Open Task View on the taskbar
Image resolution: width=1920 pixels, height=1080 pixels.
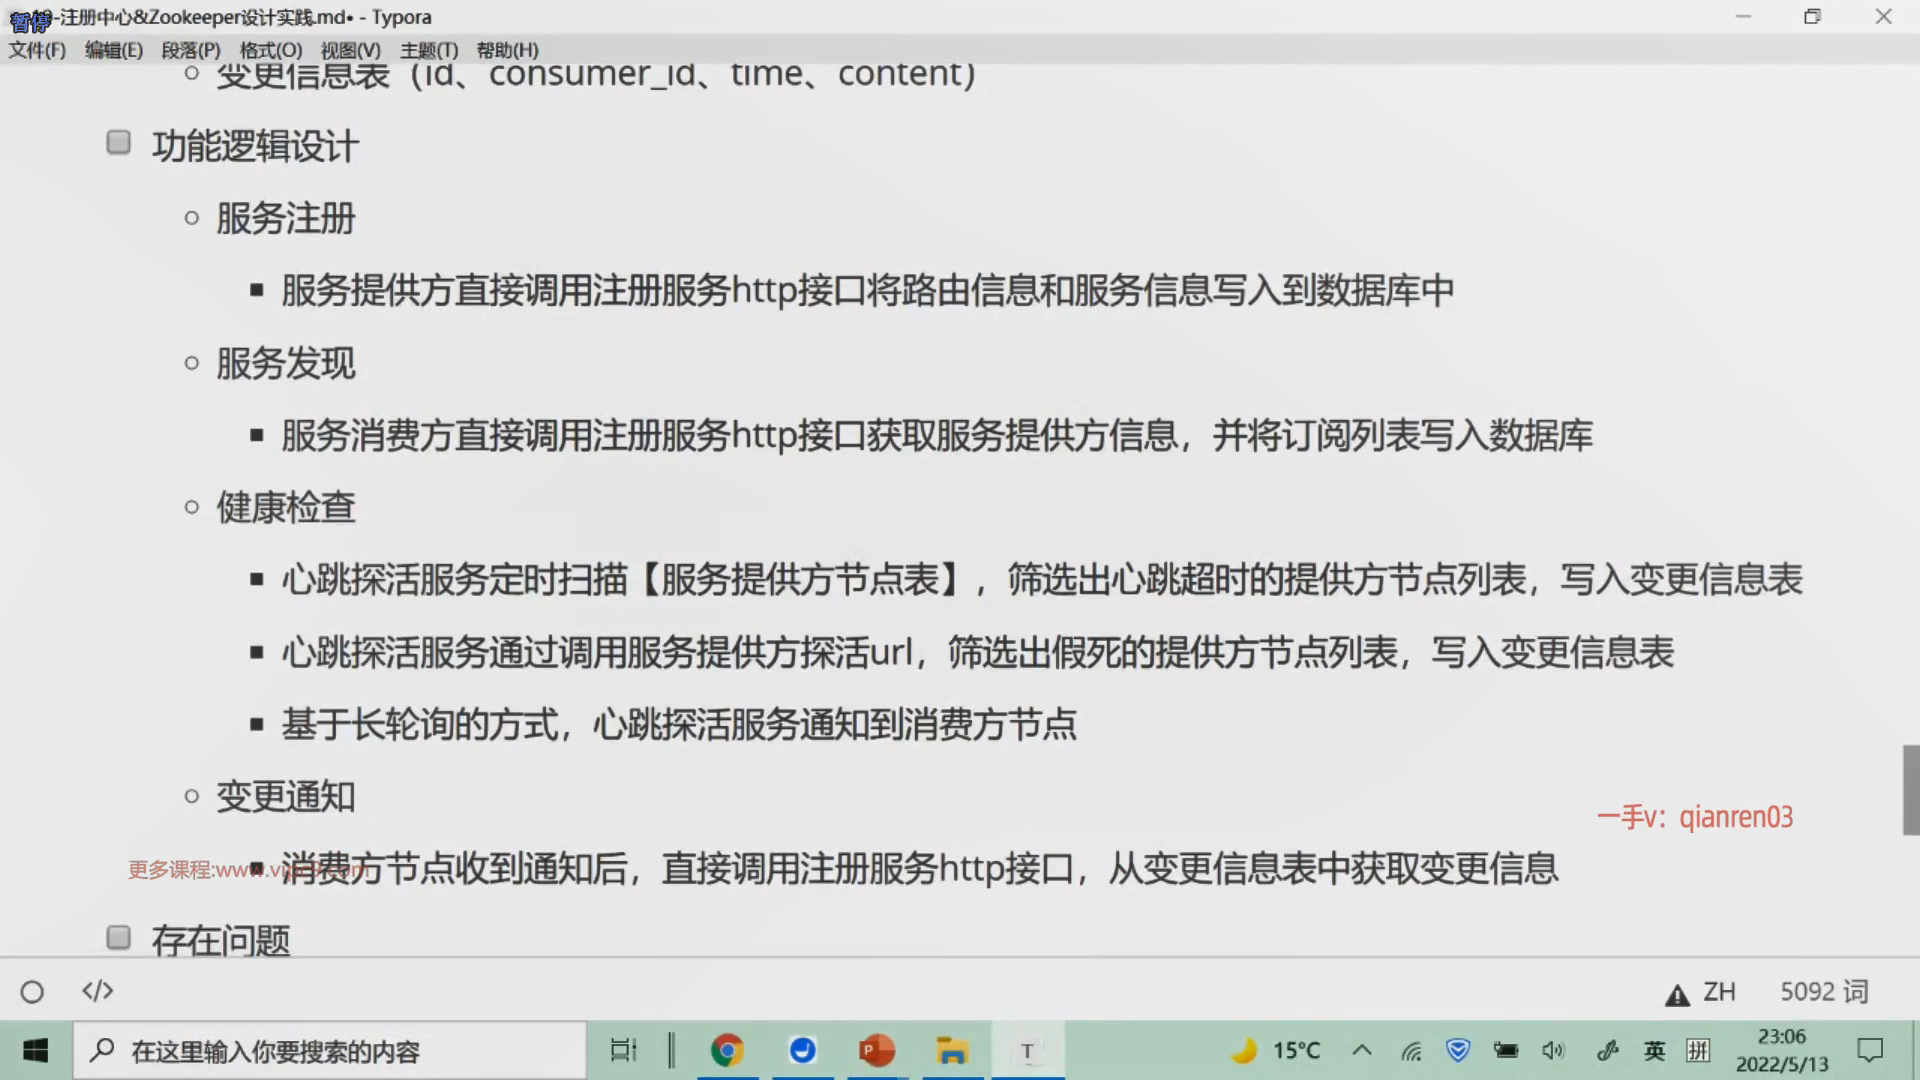click(x=623, y=1050)
